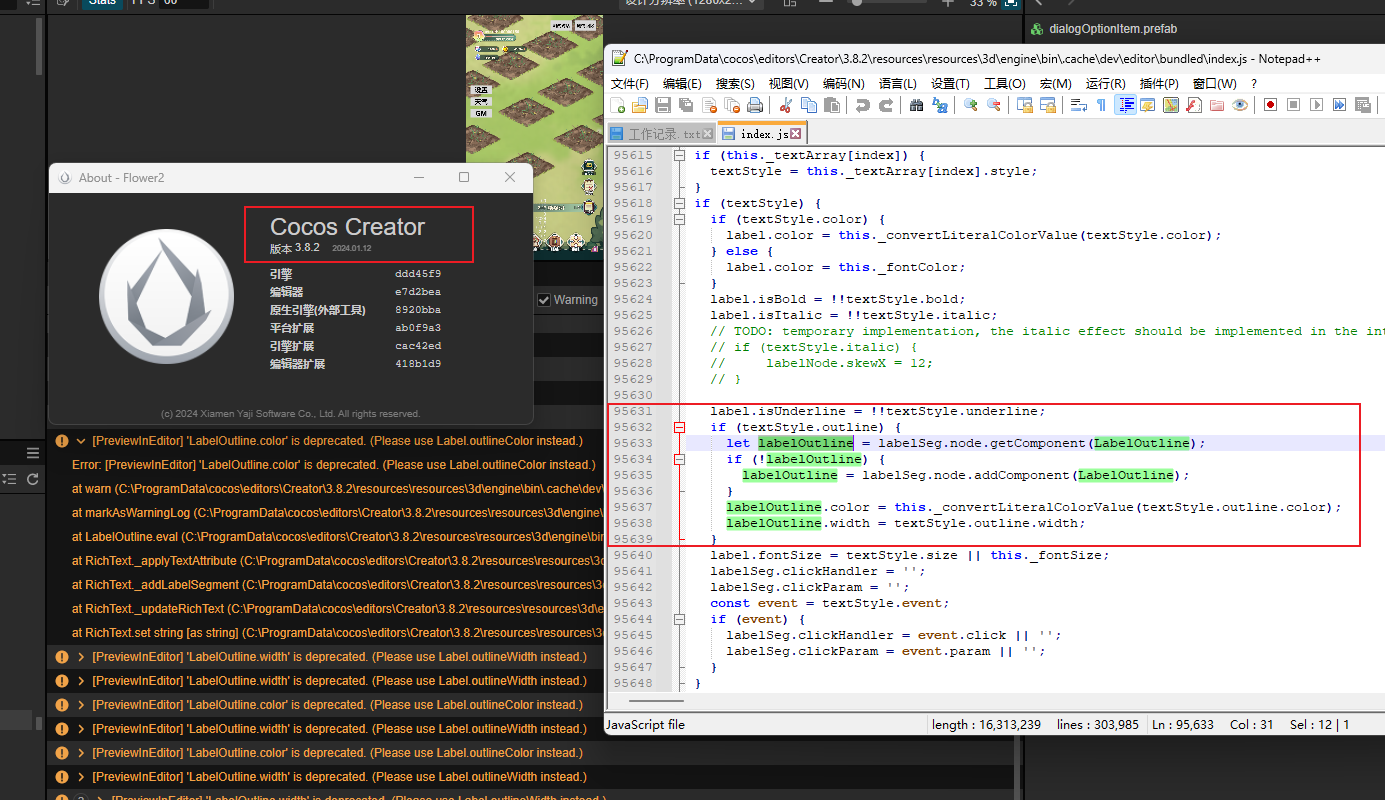Open the 设置(T) menu
1385x800 pixels.
950,84
